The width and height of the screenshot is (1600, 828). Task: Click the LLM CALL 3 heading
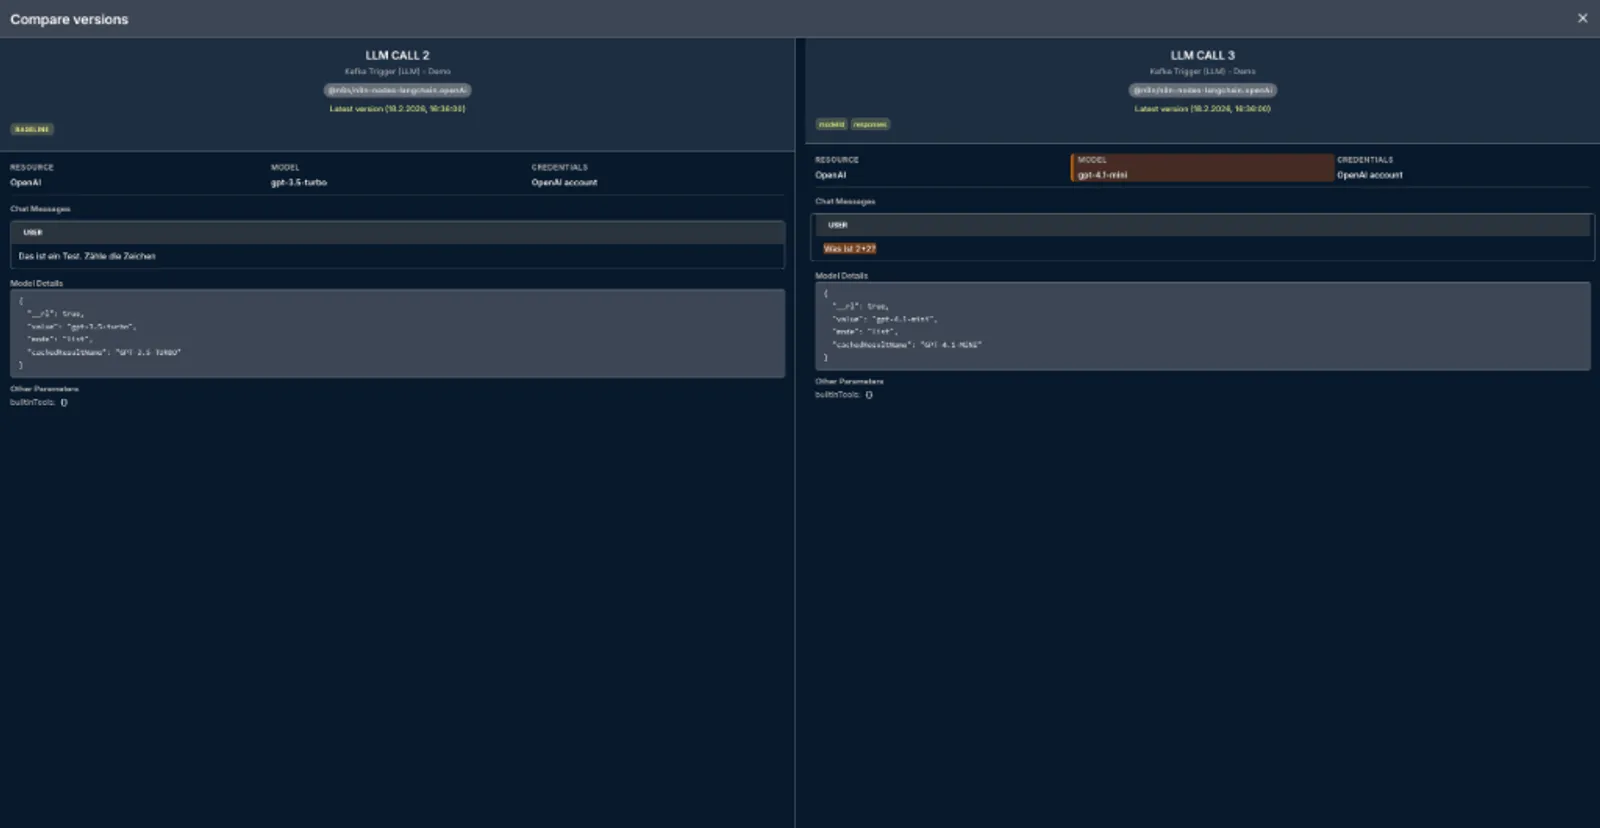pos(1202,55)
